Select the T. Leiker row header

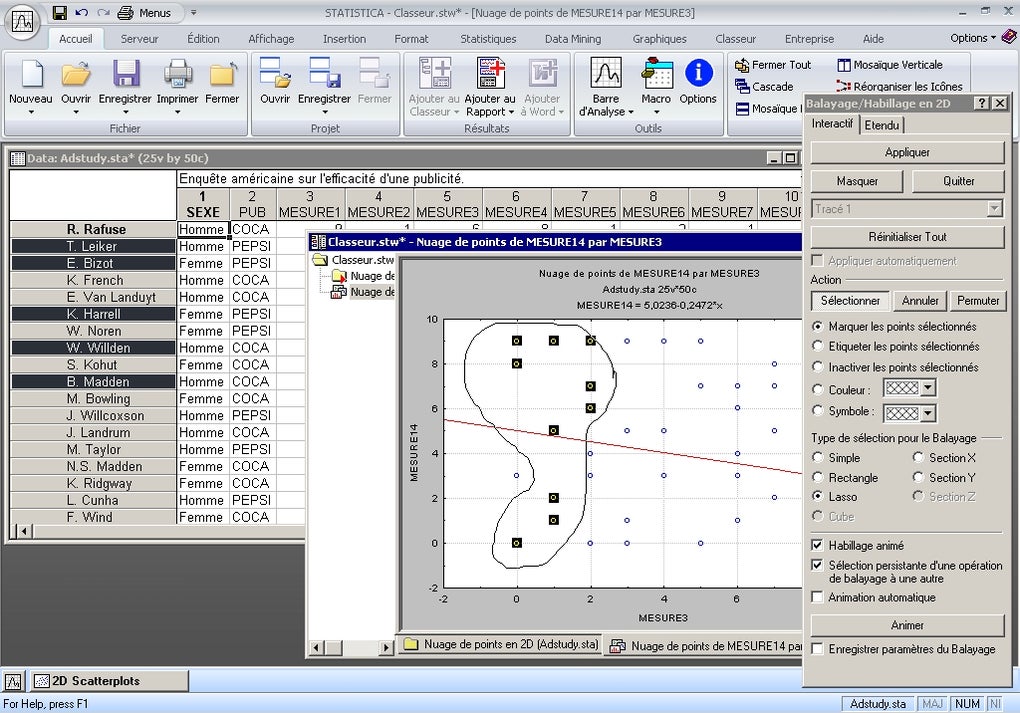[92, 246]
